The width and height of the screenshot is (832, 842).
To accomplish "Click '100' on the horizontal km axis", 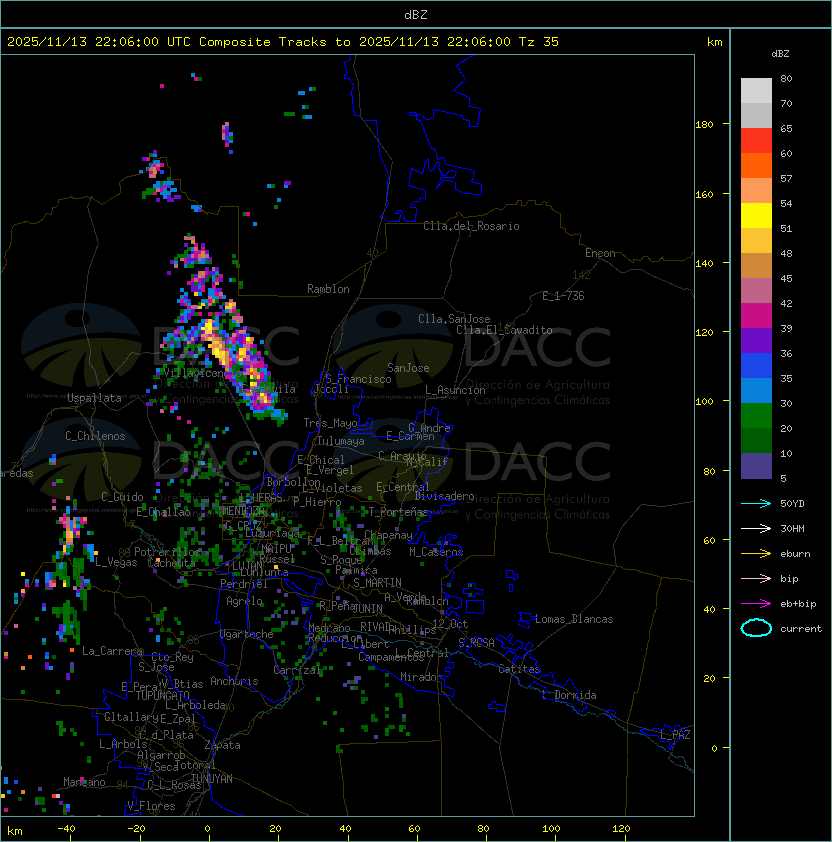I will coord(551,829).
